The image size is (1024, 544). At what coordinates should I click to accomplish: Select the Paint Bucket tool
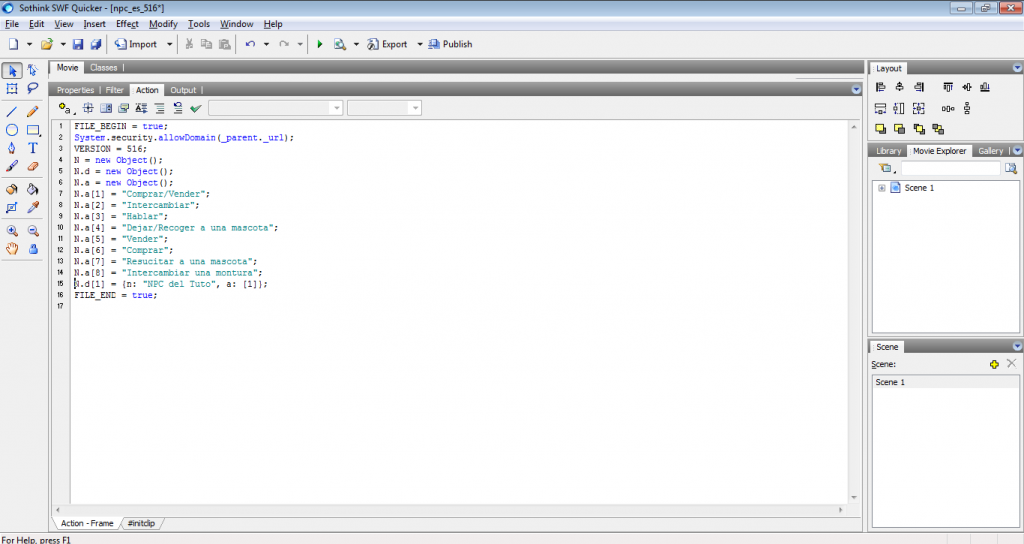(33, 189)
